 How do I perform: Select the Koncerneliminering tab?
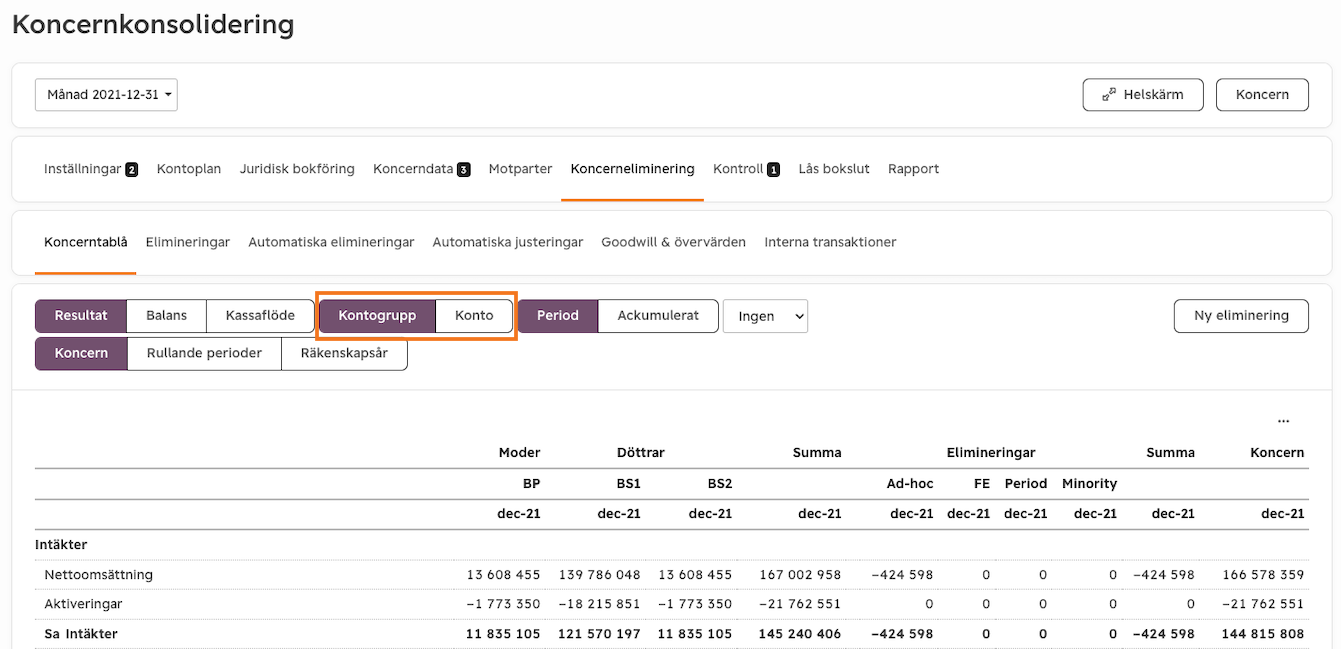pyautogui.click(x=633, y=169)
